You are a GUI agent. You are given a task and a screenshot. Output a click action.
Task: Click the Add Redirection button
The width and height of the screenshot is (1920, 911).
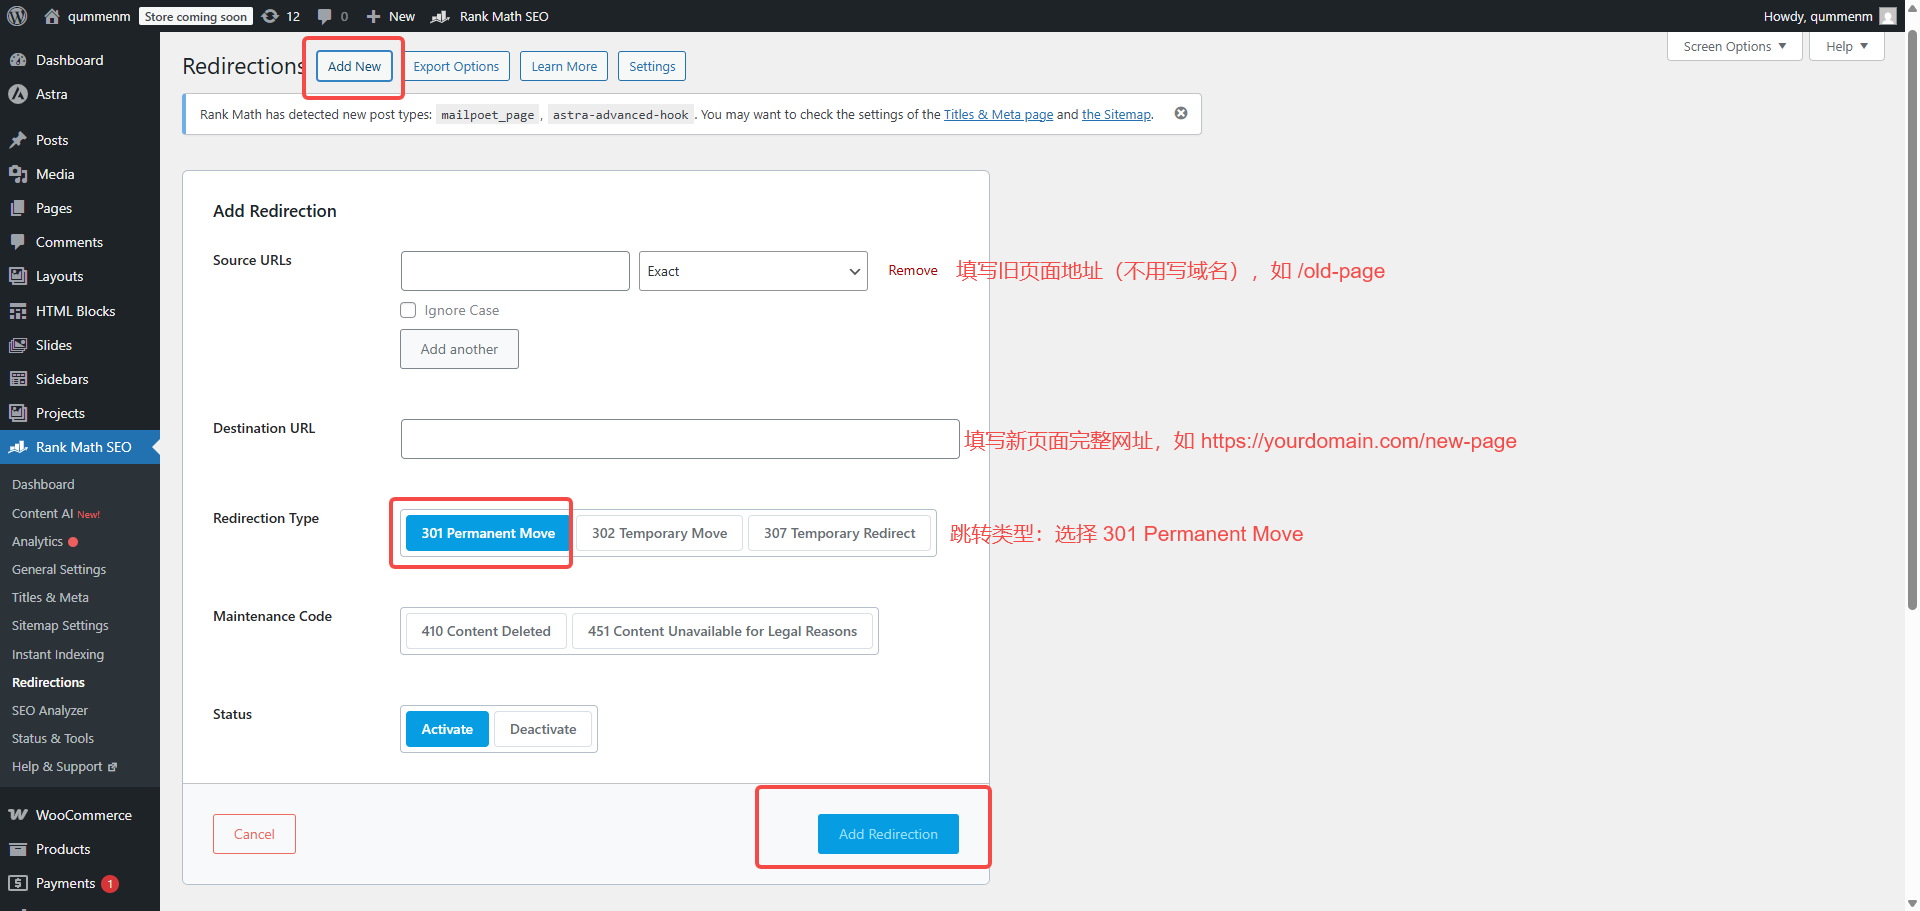coord(888,834)
